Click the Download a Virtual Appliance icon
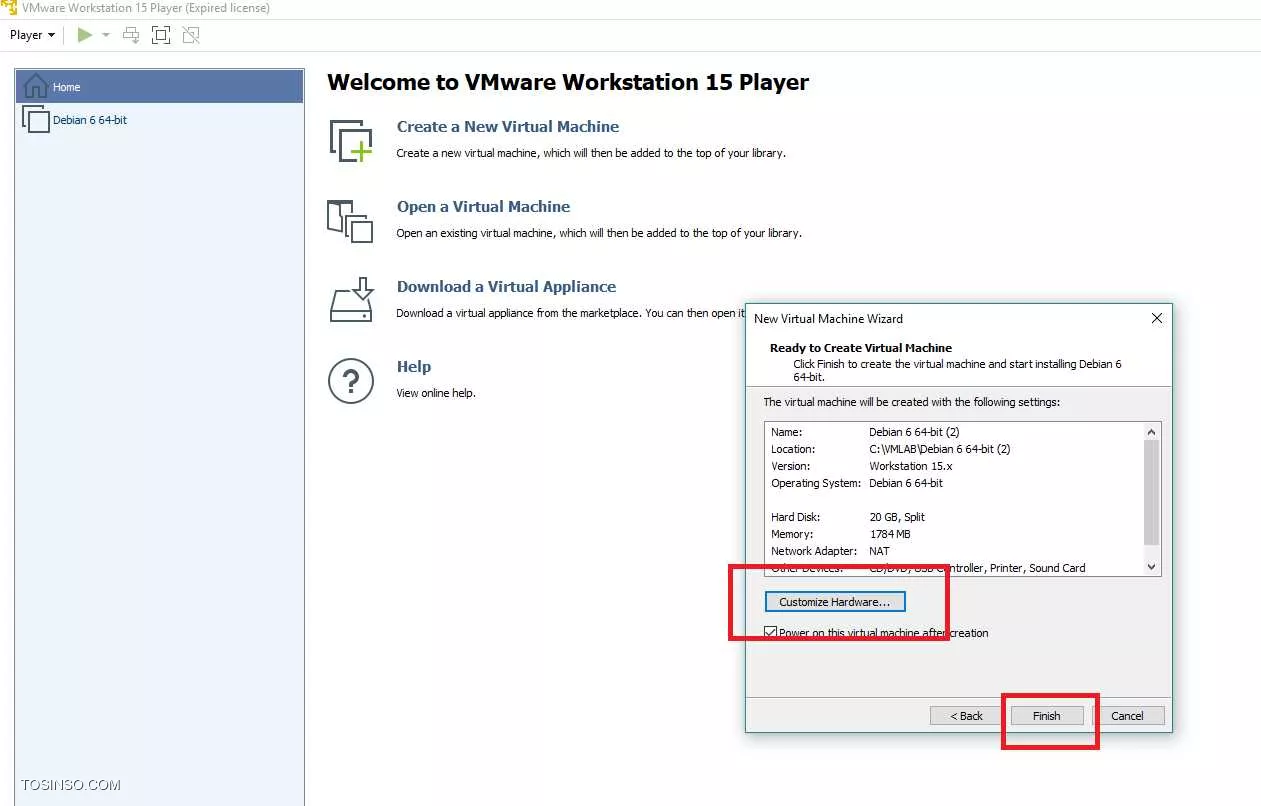 point(351,300)
